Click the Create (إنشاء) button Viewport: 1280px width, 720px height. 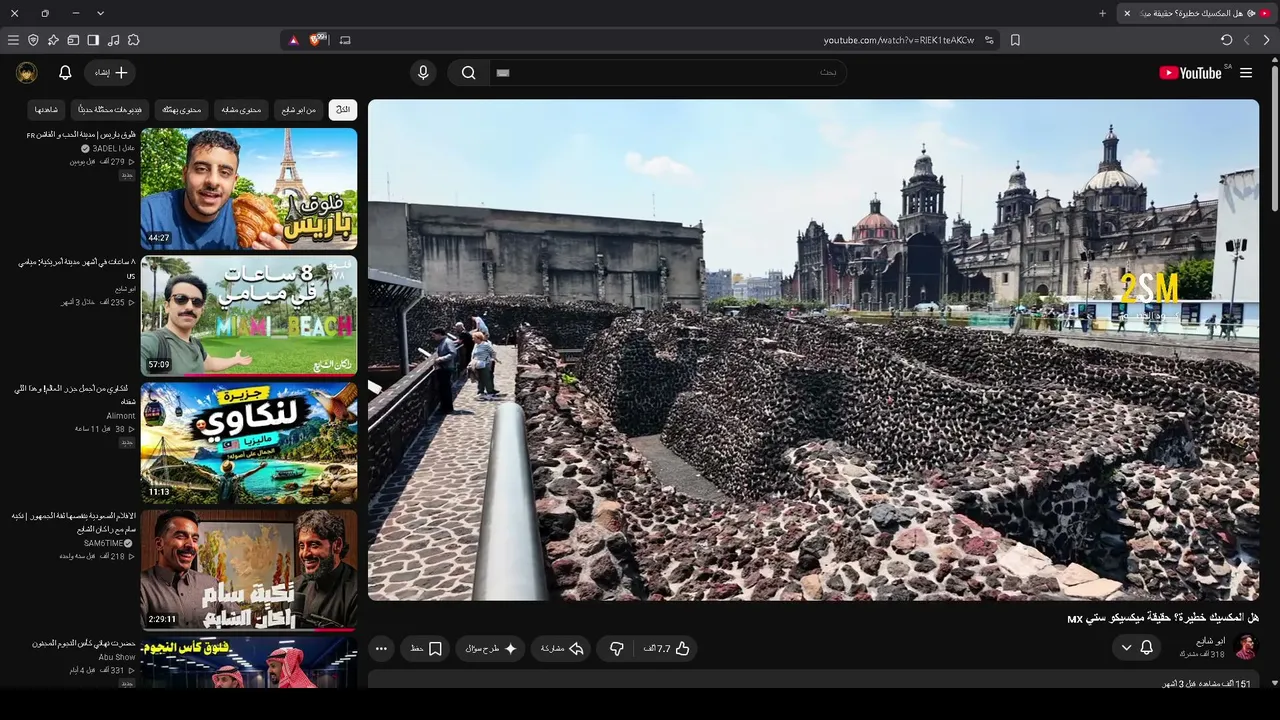point(110,73)
